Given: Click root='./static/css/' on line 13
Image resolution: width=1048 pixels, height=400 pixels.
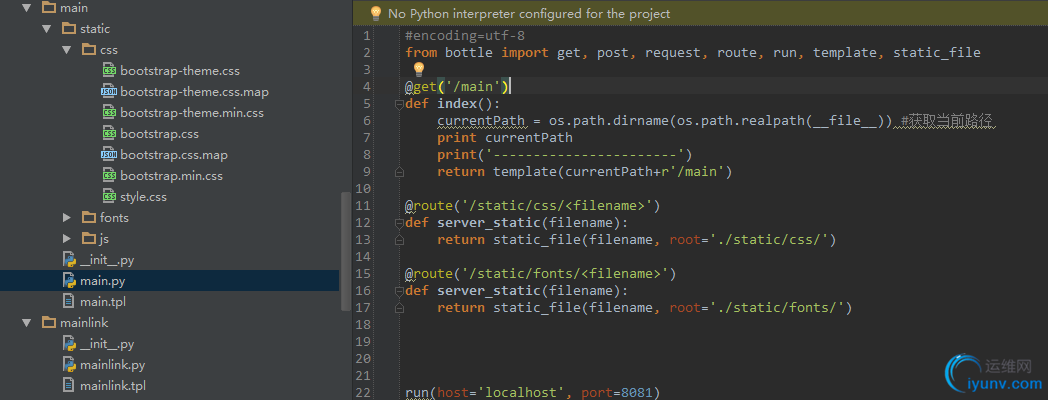Looking at the screenshot, I should pyautogui.click(x=749, y=239).
